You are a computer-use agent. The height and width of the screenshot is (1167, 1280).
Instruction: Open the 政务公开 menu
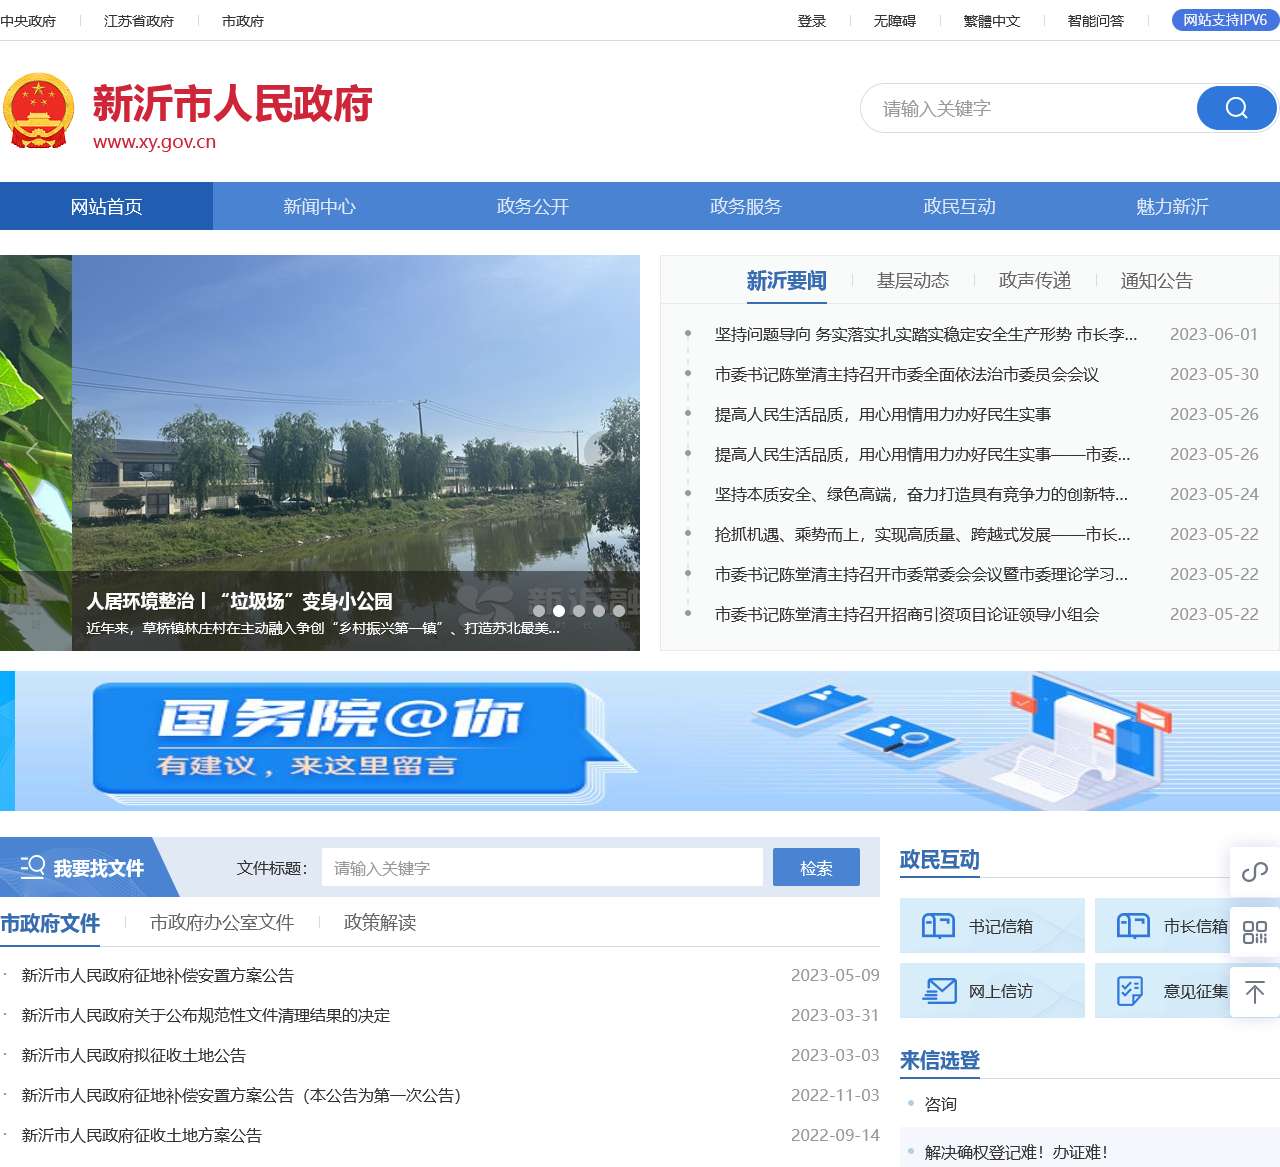tap(531, 206)
